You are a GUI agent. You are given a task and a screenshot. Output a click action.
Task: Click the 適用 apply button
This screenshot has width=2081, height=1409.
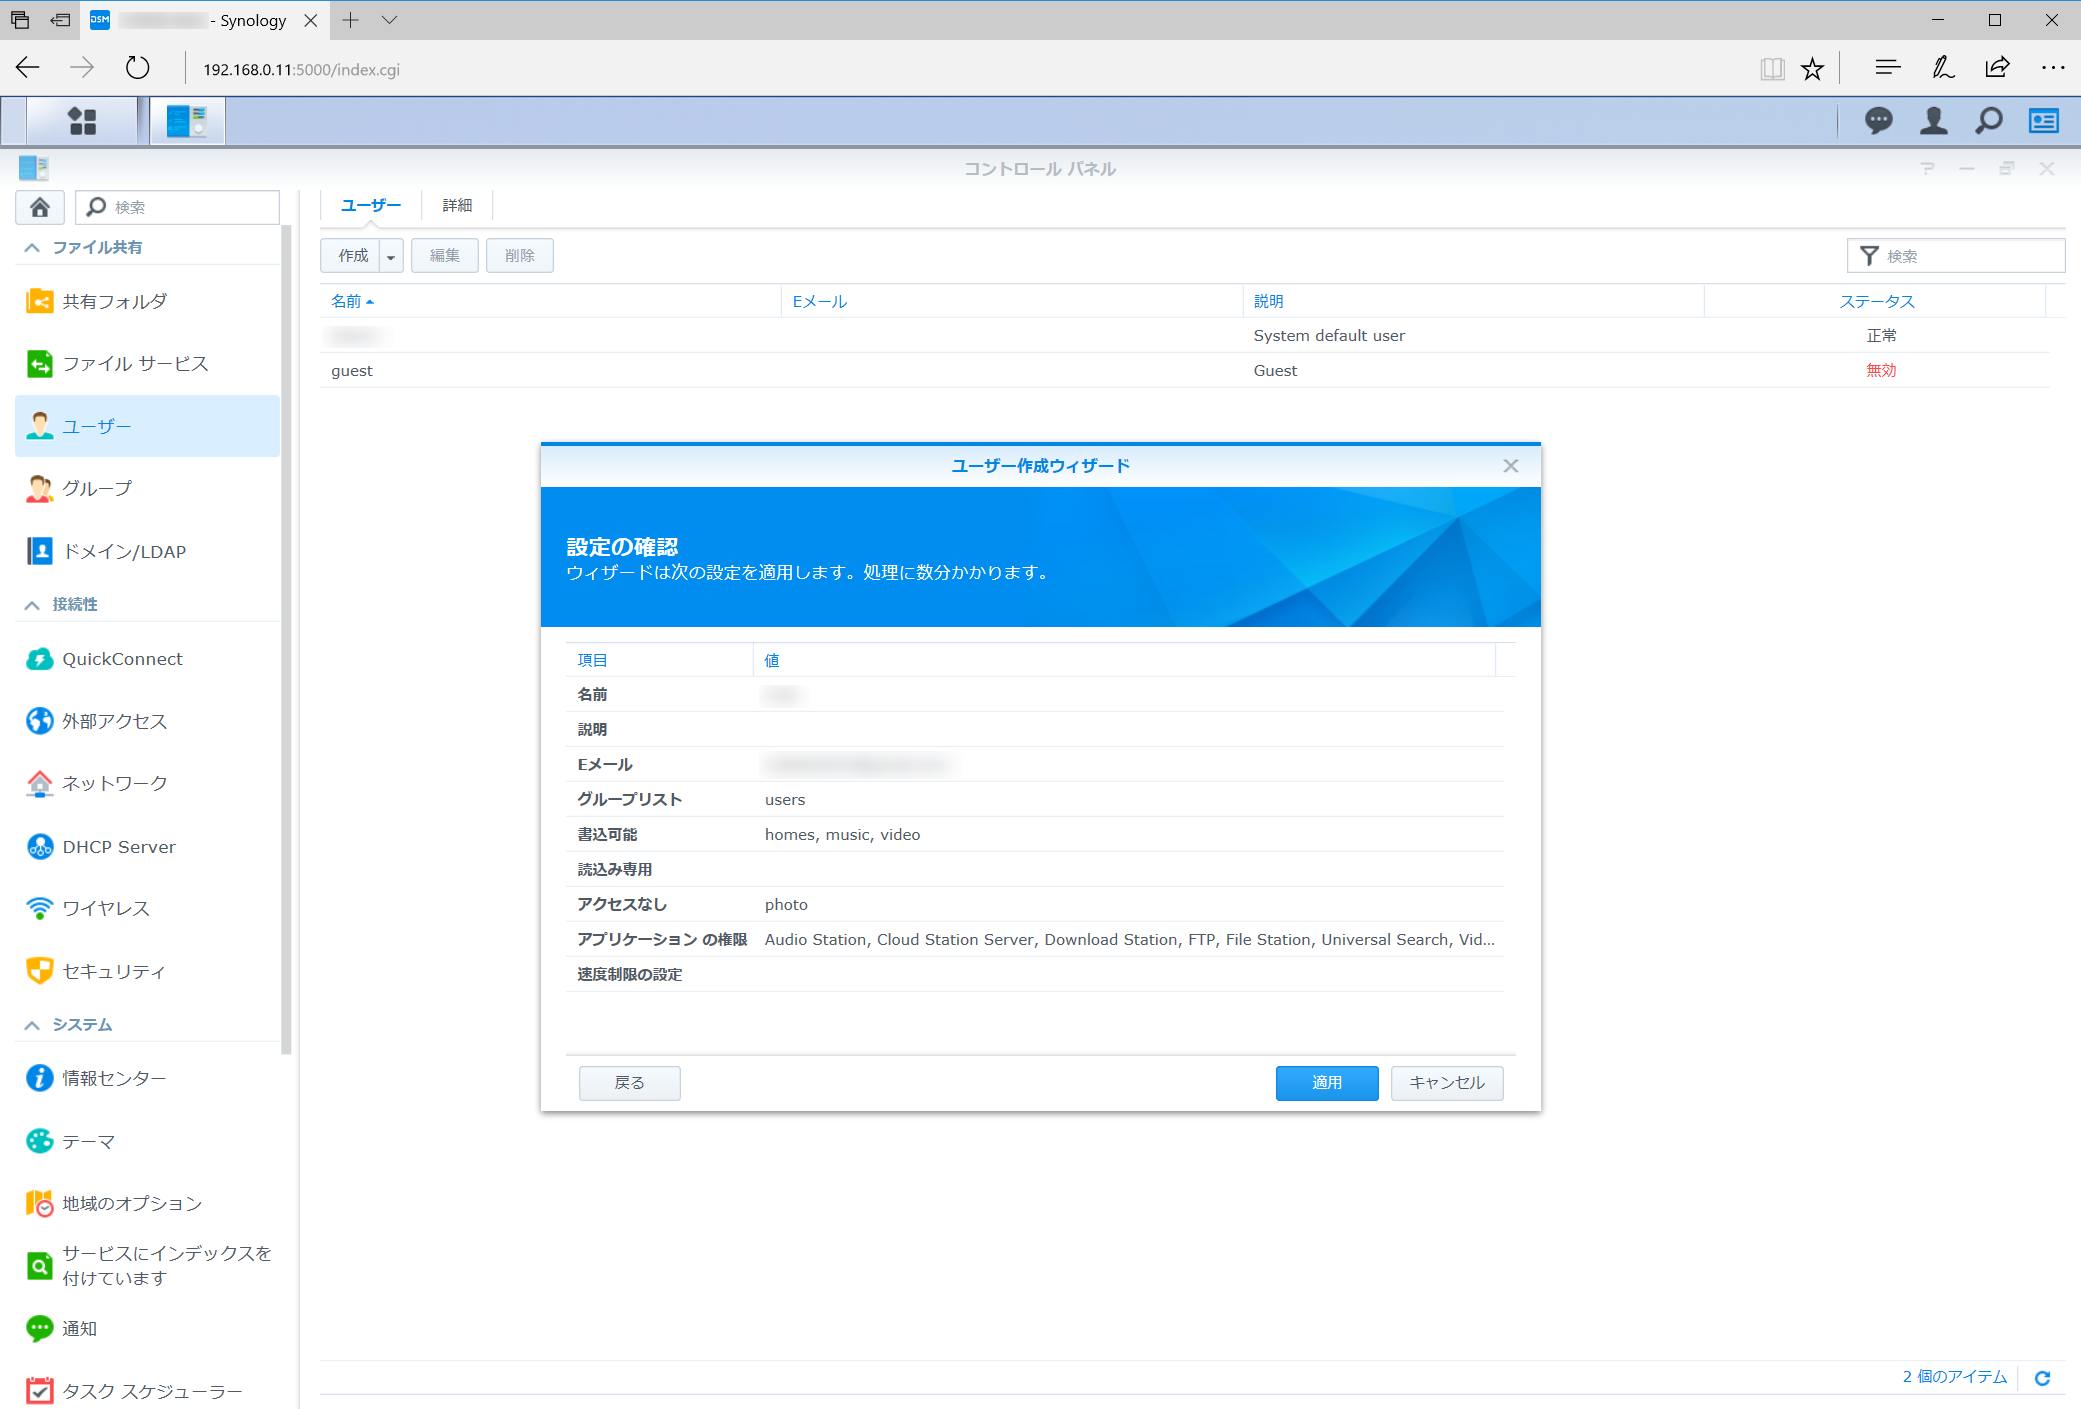coord(1326,1082)
